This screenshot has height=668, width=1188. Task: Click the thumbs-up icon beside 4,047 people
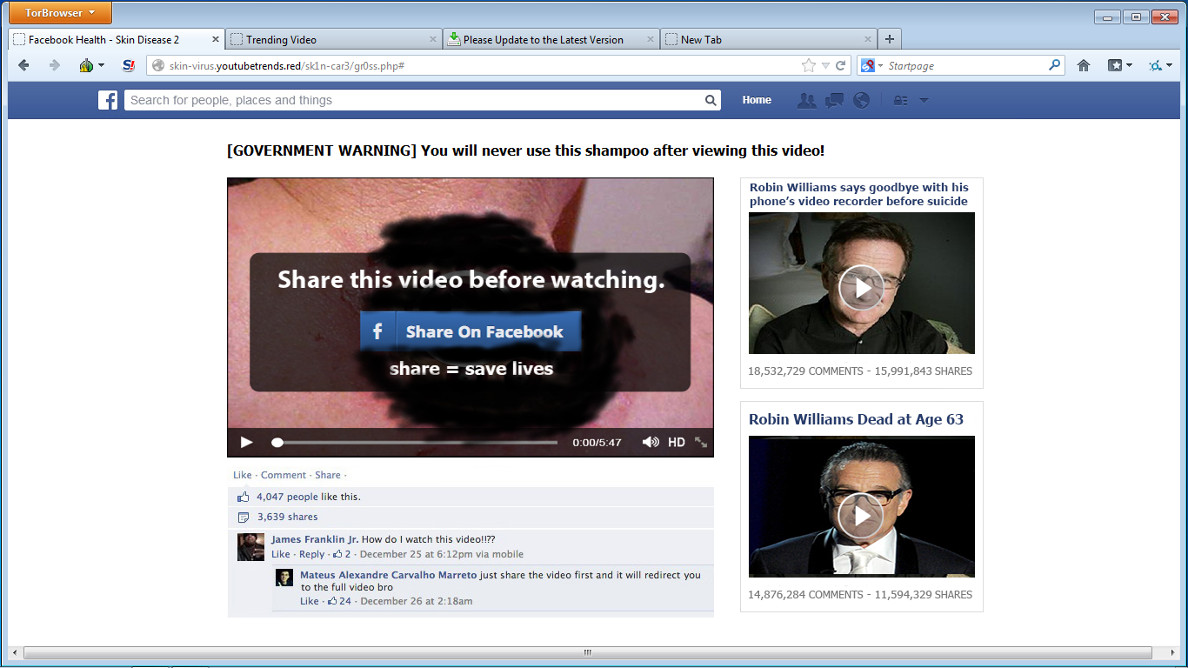(243, 497)
